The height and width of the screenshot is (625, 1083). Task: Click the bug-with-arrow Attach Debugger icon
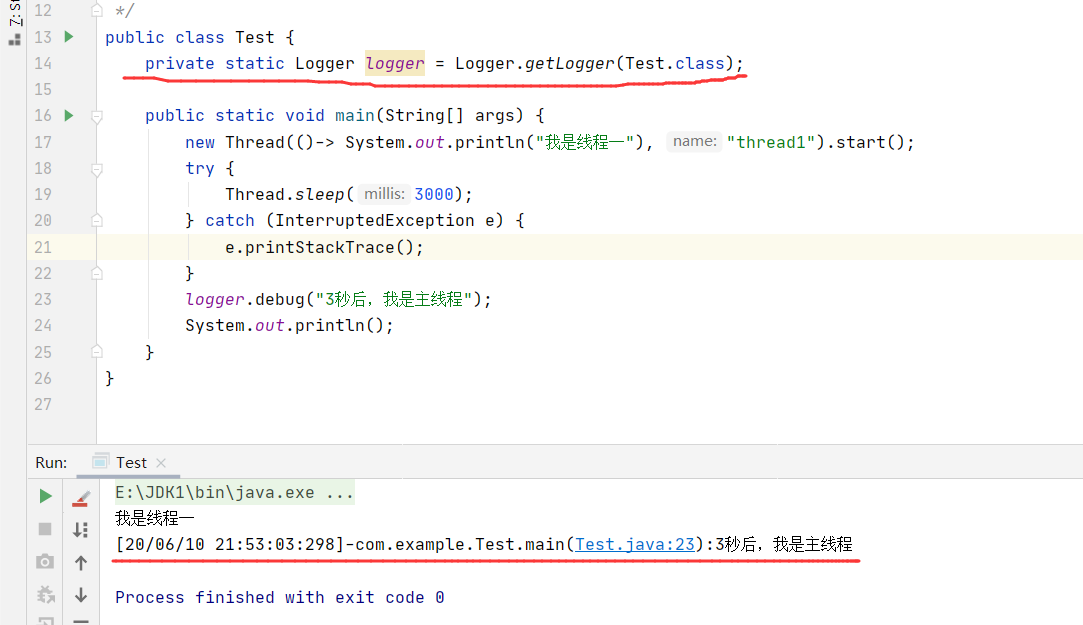pyautogui.click(x=46, y=594)
